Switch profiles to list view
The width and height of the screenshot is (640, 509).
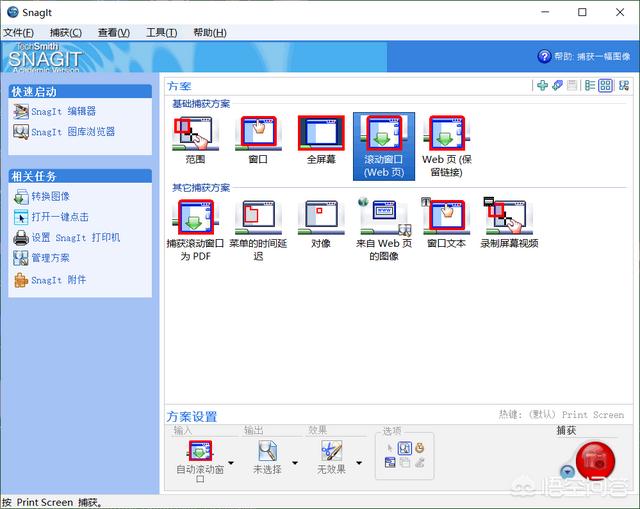coord(589,85)
